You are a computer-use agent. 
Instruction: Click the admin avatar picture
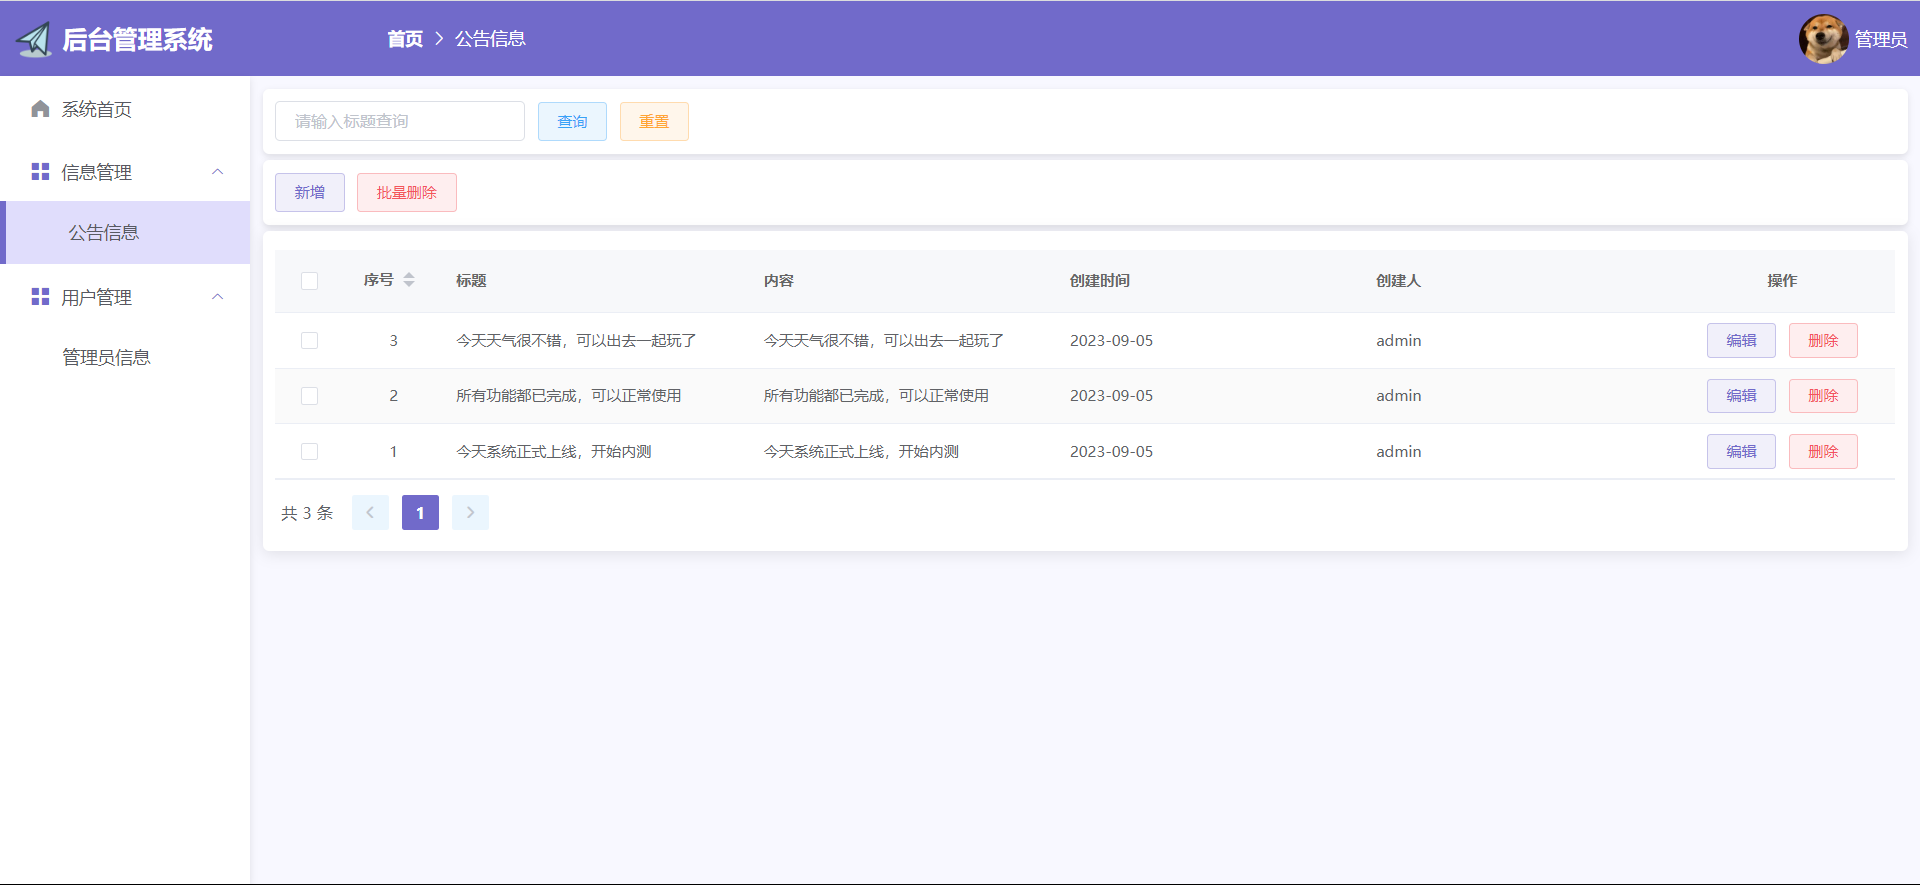click(x=1822, y=39)
